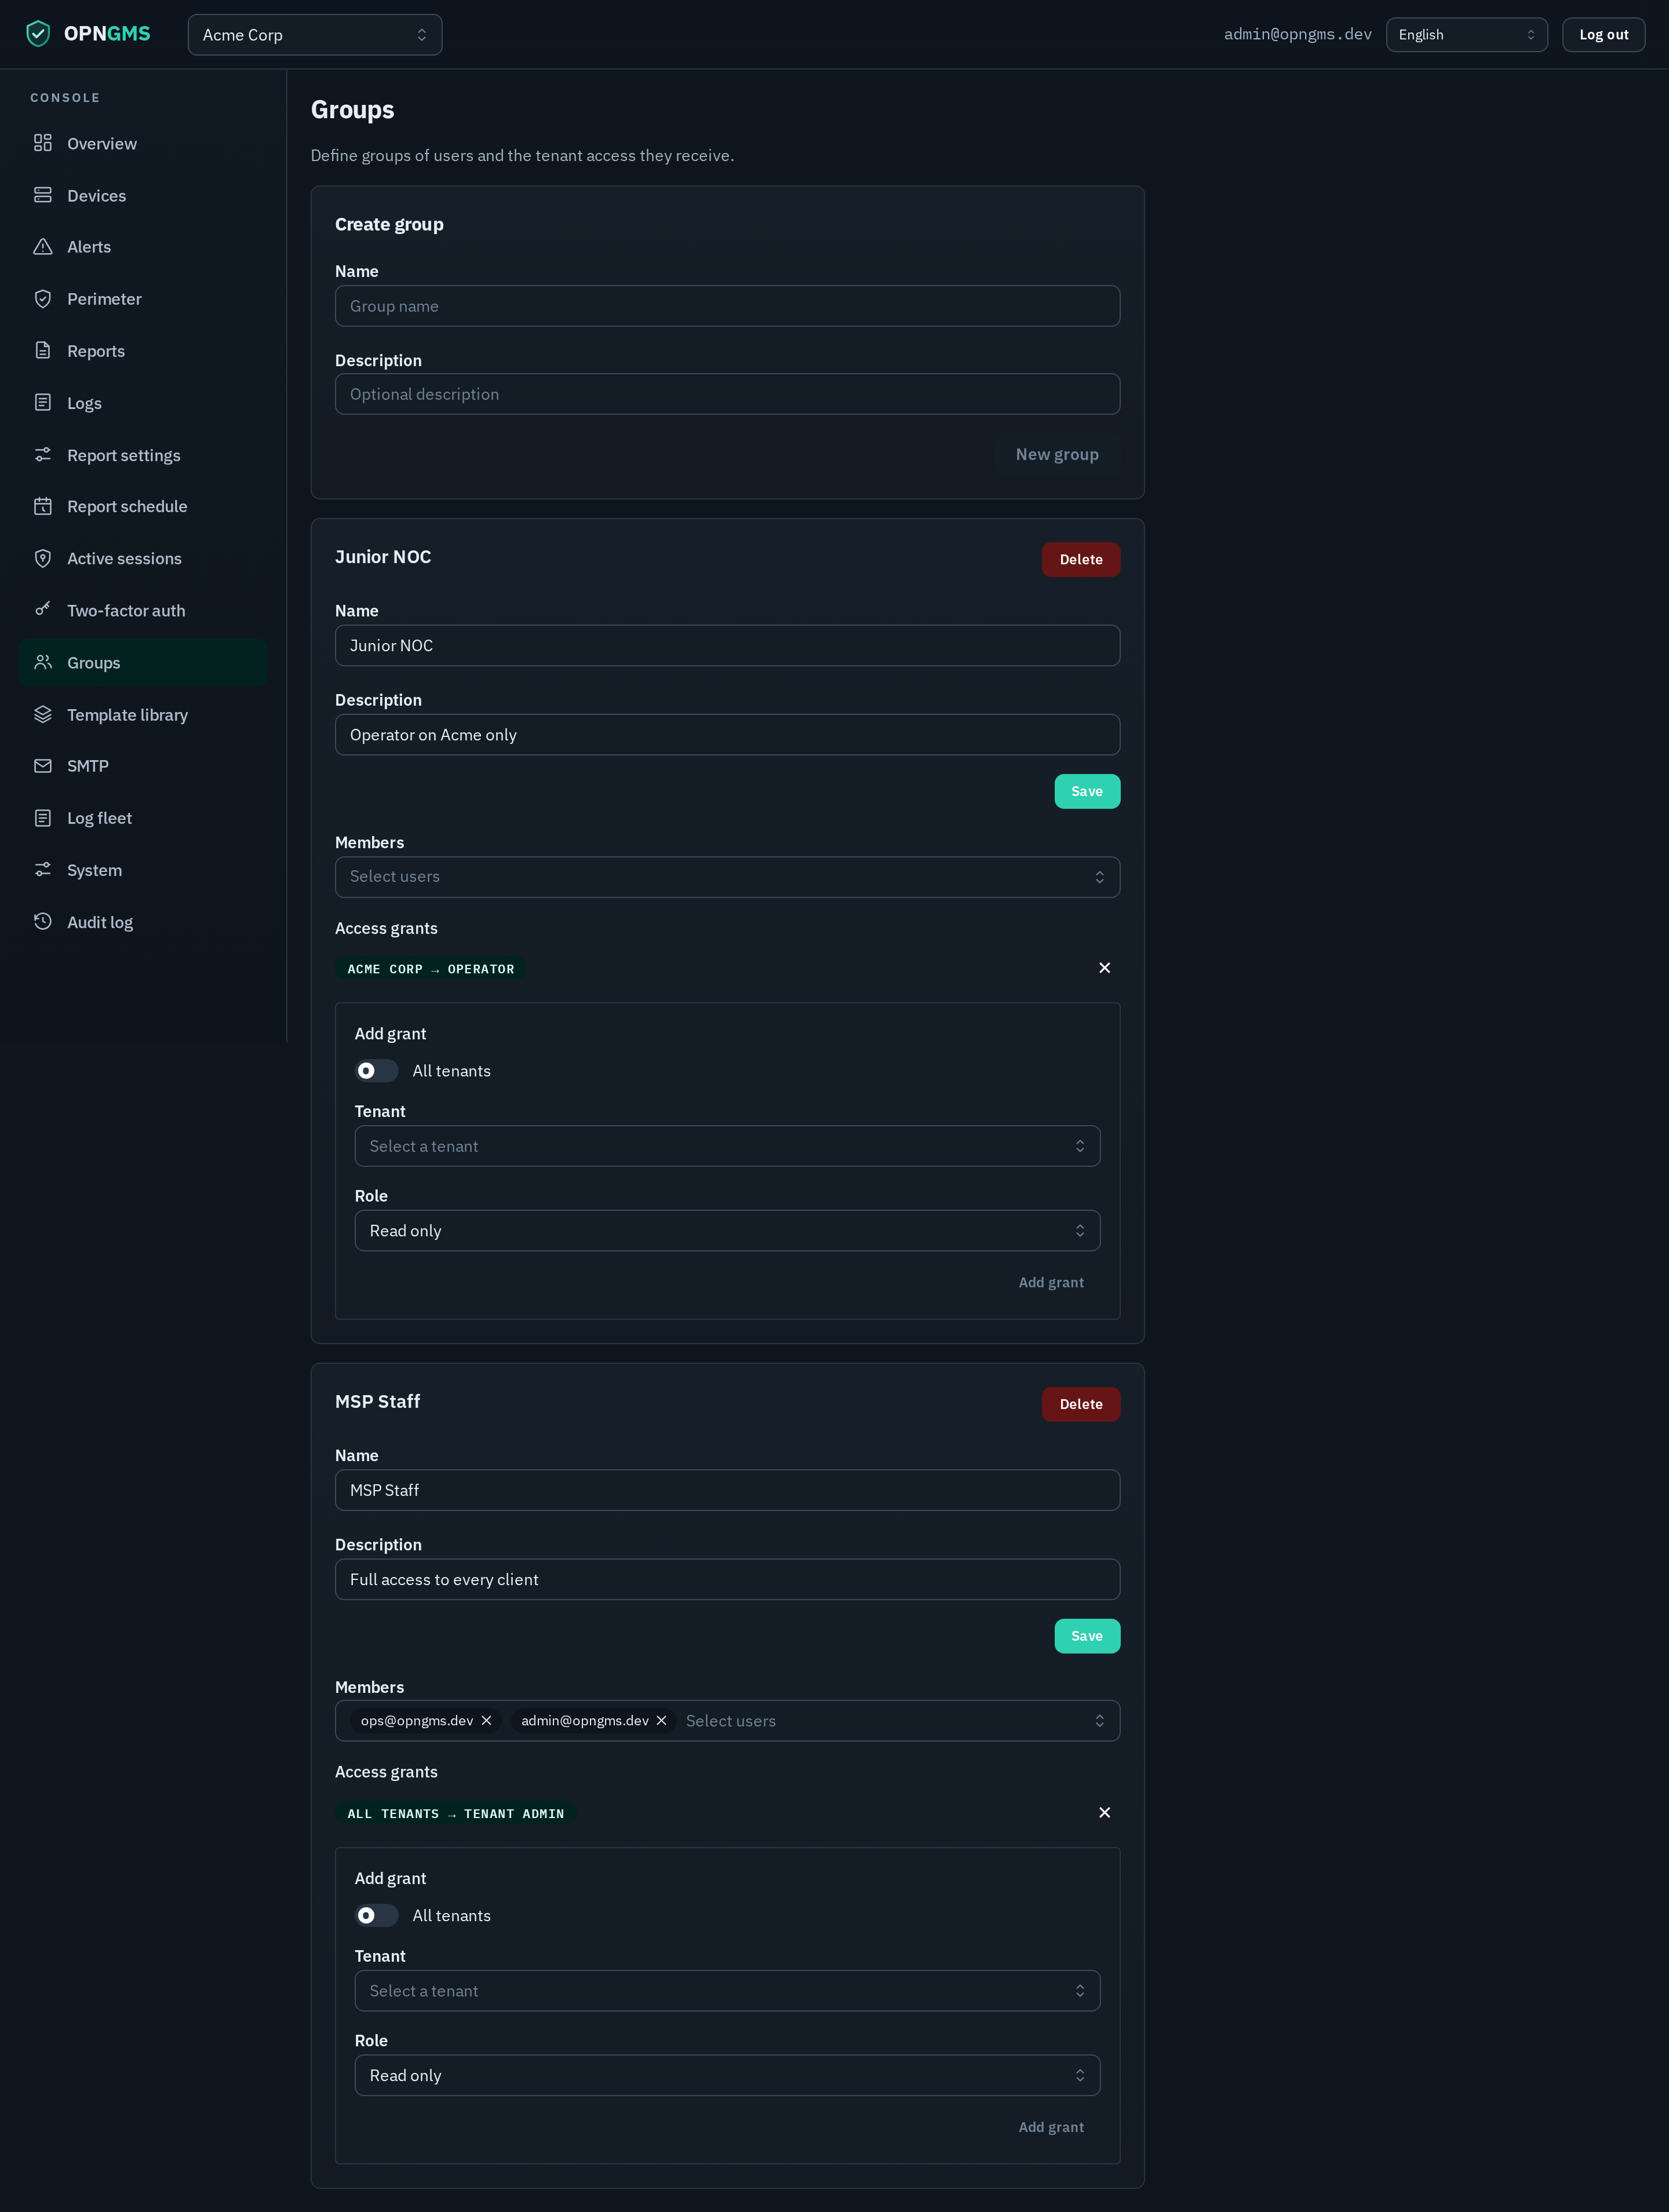The width and height of the screenshot is (1669, 2212).
Task: Click the Template library layers icon
Action: pos(43,714)
